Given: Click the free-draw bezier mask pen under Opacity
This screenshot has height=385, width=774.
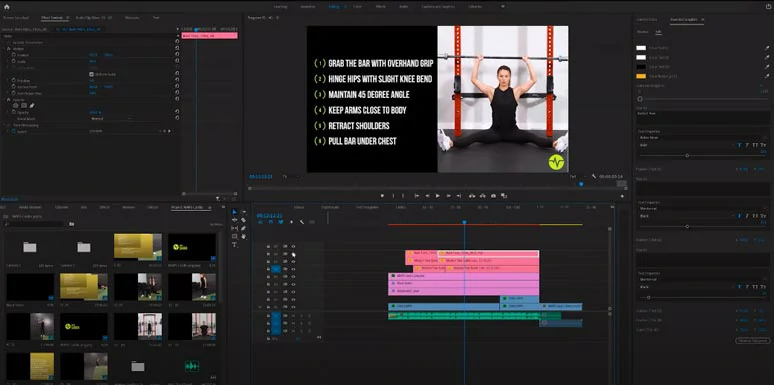Looking at the screenshot, I should coord(32,105).
